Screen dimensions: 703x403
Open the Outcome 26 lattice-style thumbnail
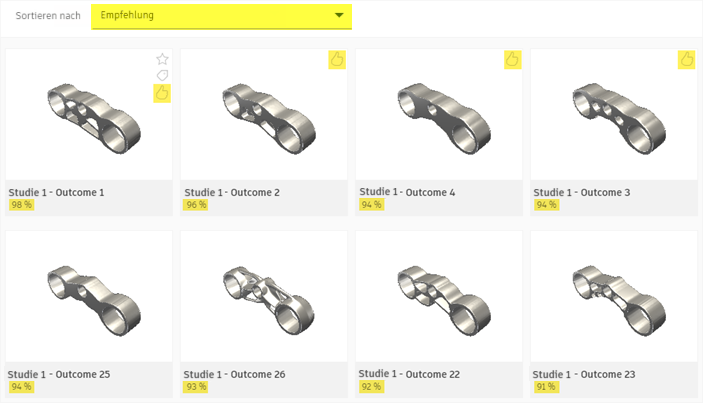(x=263, y=296)
